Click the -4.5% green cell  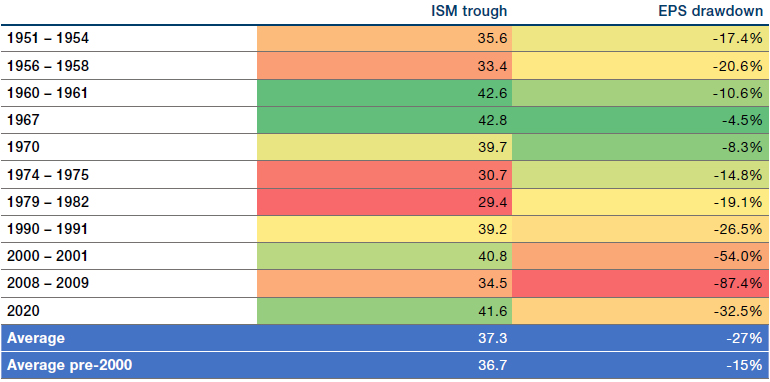(641, 120)
